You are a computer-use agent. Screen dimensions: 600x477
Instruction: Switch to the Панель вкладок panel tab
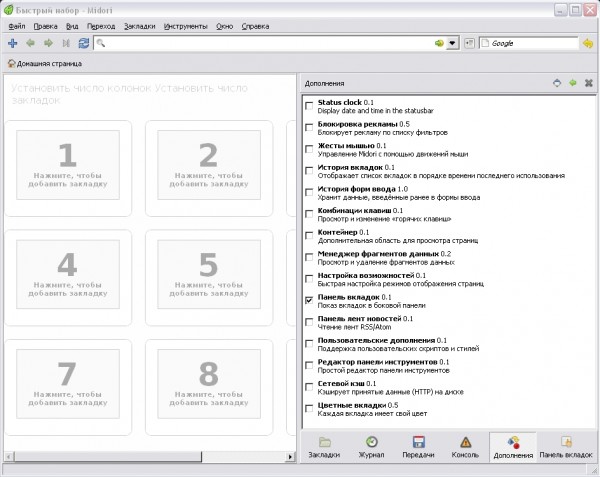click(x=566, y=447)
